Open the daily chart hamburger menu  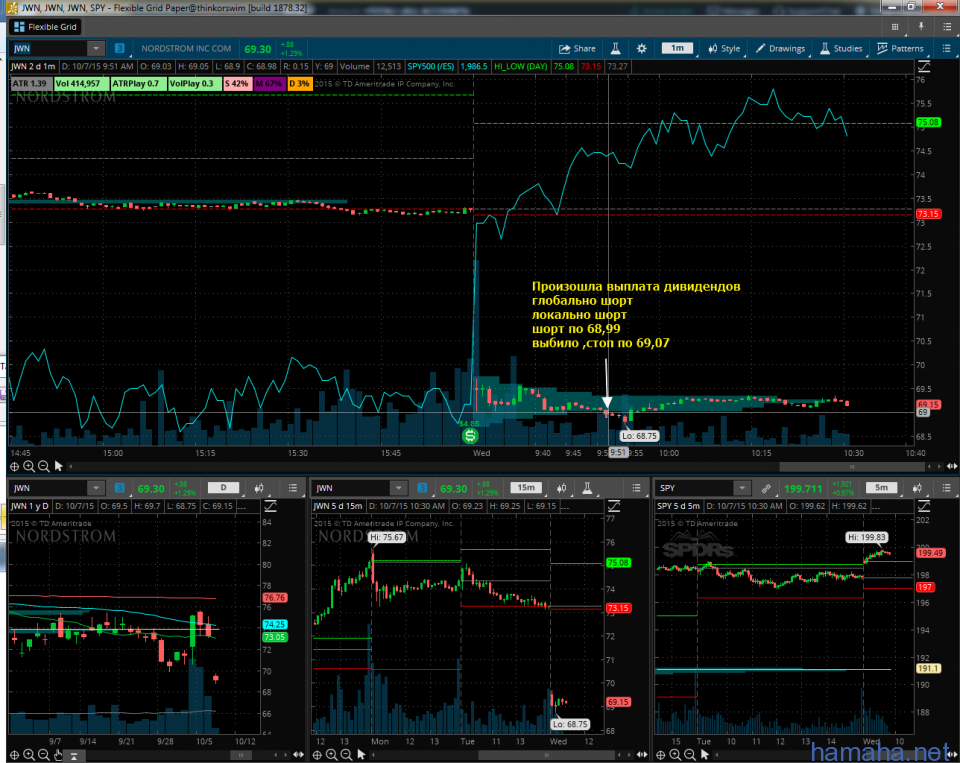click(x=293, y=488)
